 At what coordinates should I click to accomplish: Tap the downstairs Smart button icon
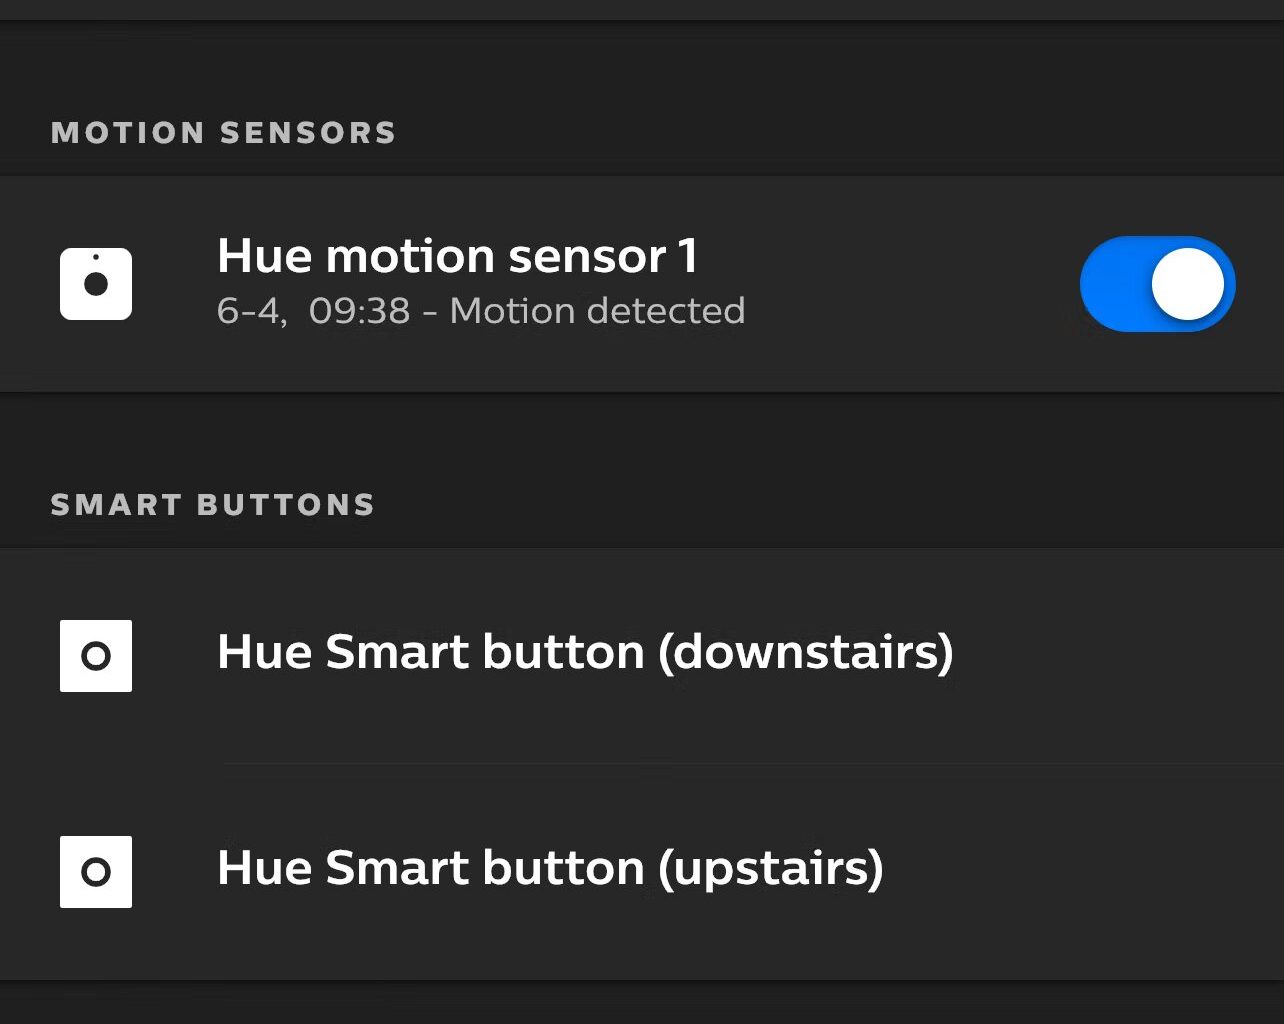(96, 656)
